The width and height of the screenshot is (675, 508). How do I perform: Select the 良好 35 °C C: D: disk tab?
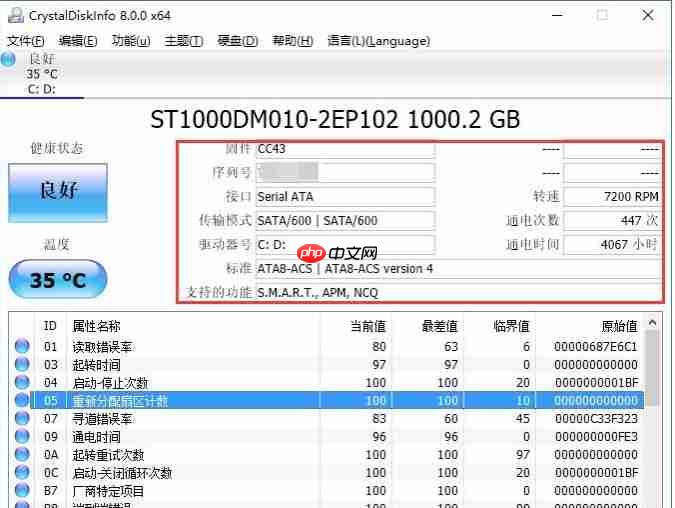coord(42,74)
